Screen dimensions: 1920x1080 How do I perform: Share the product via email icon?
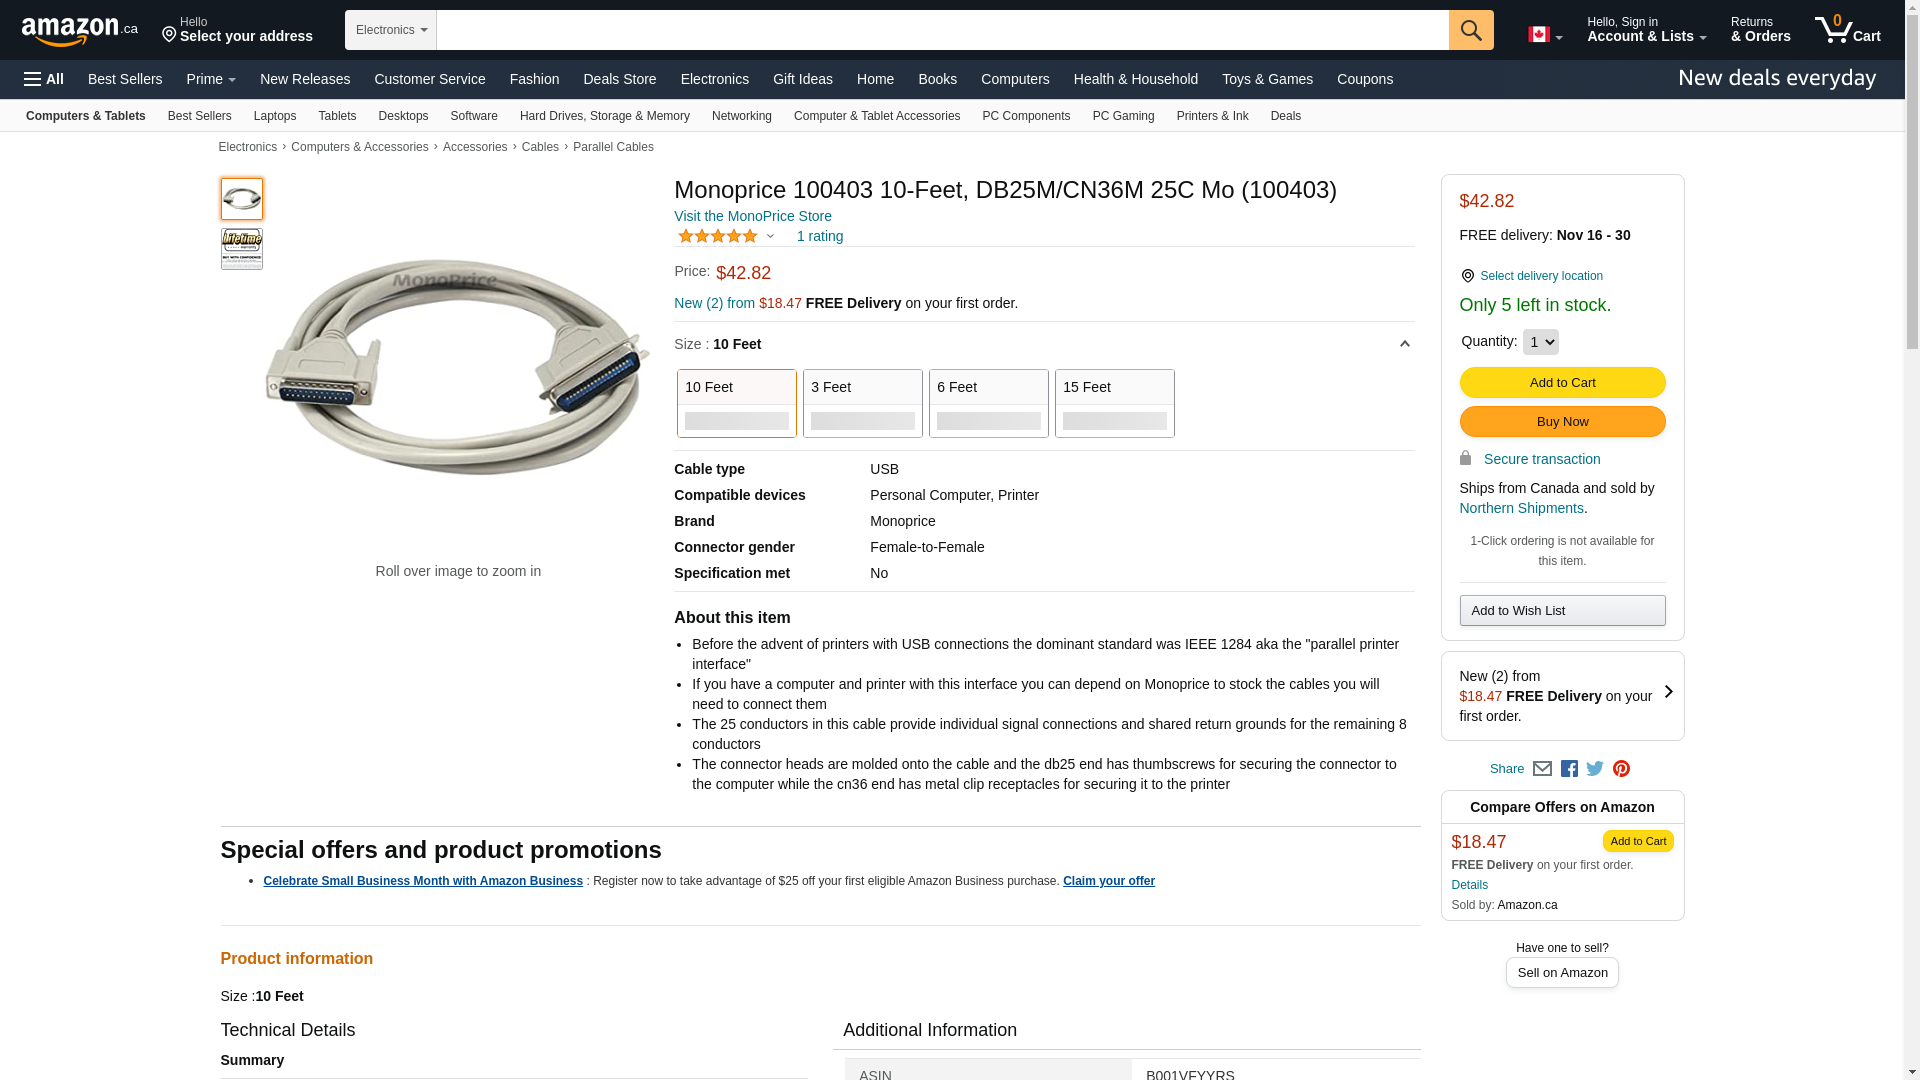point(1542,769)
